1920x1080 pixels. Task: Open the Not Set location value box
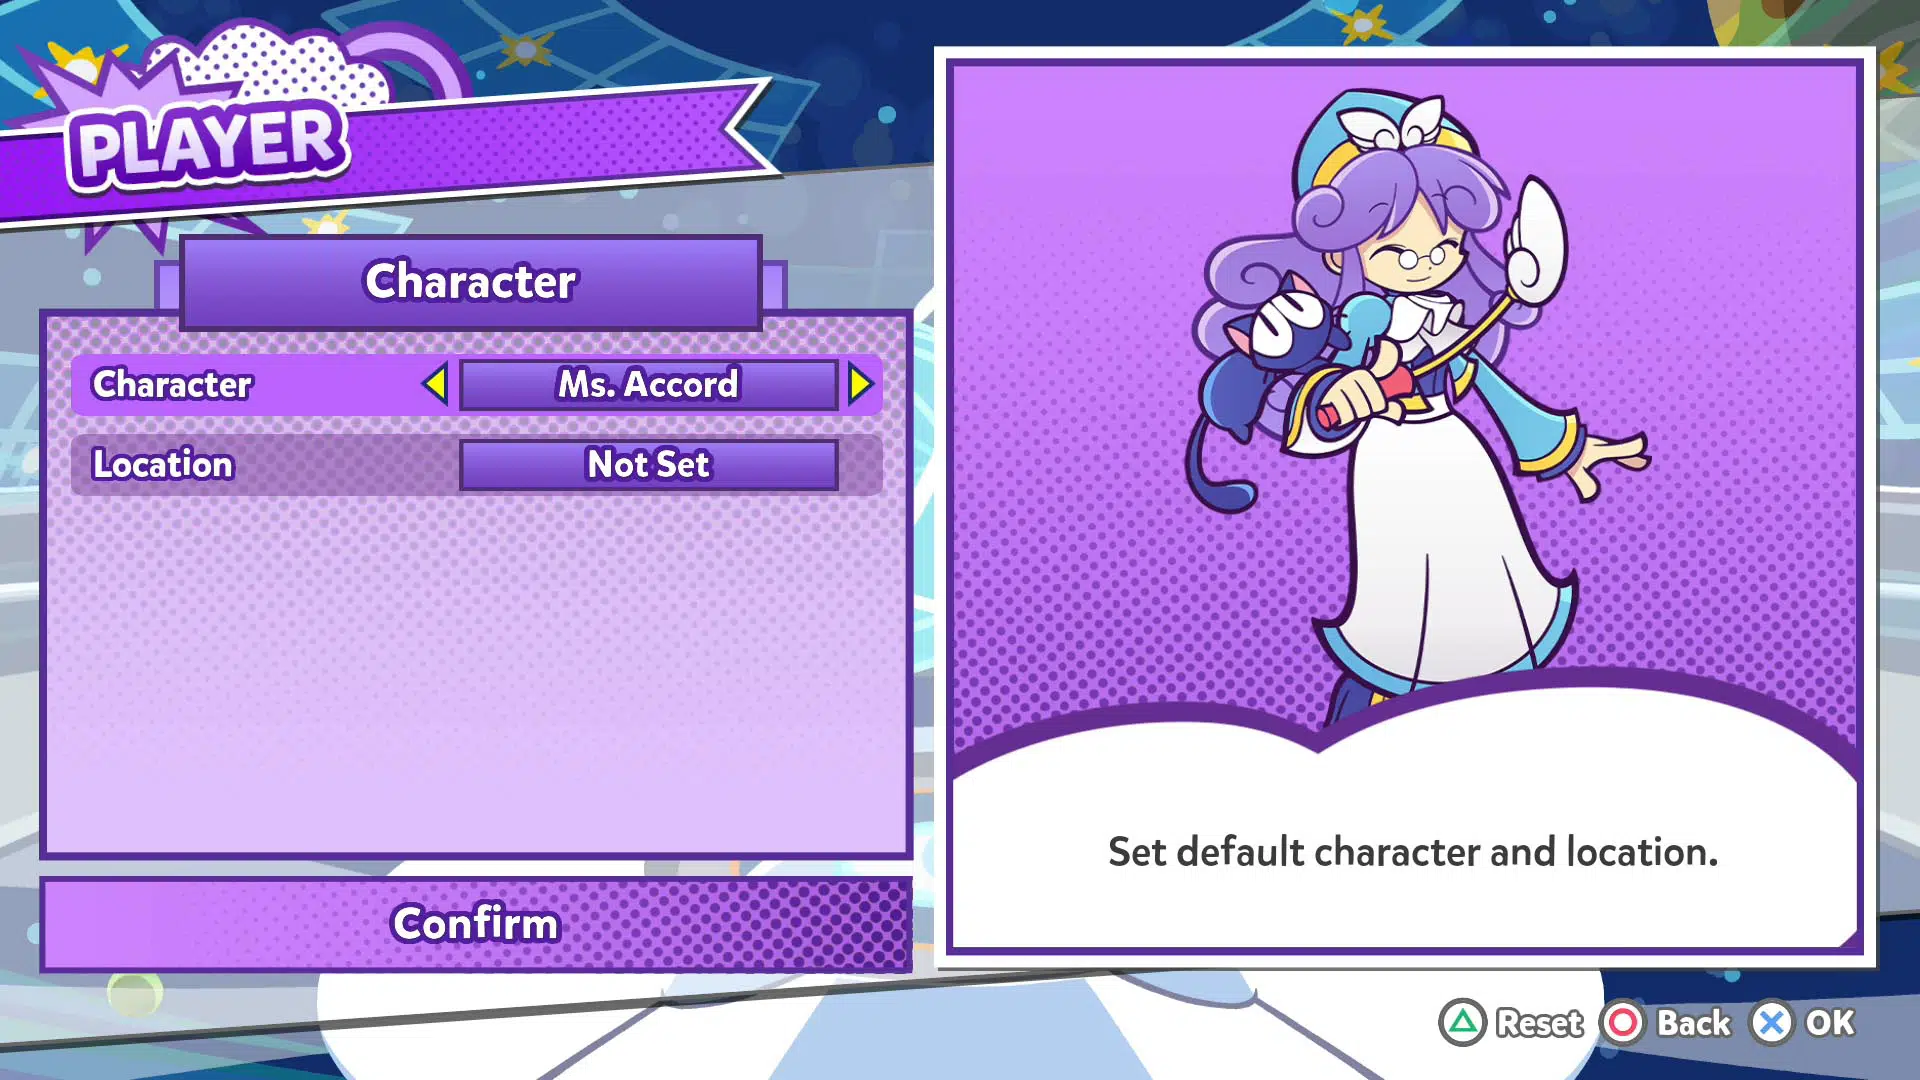click(648, 464)
